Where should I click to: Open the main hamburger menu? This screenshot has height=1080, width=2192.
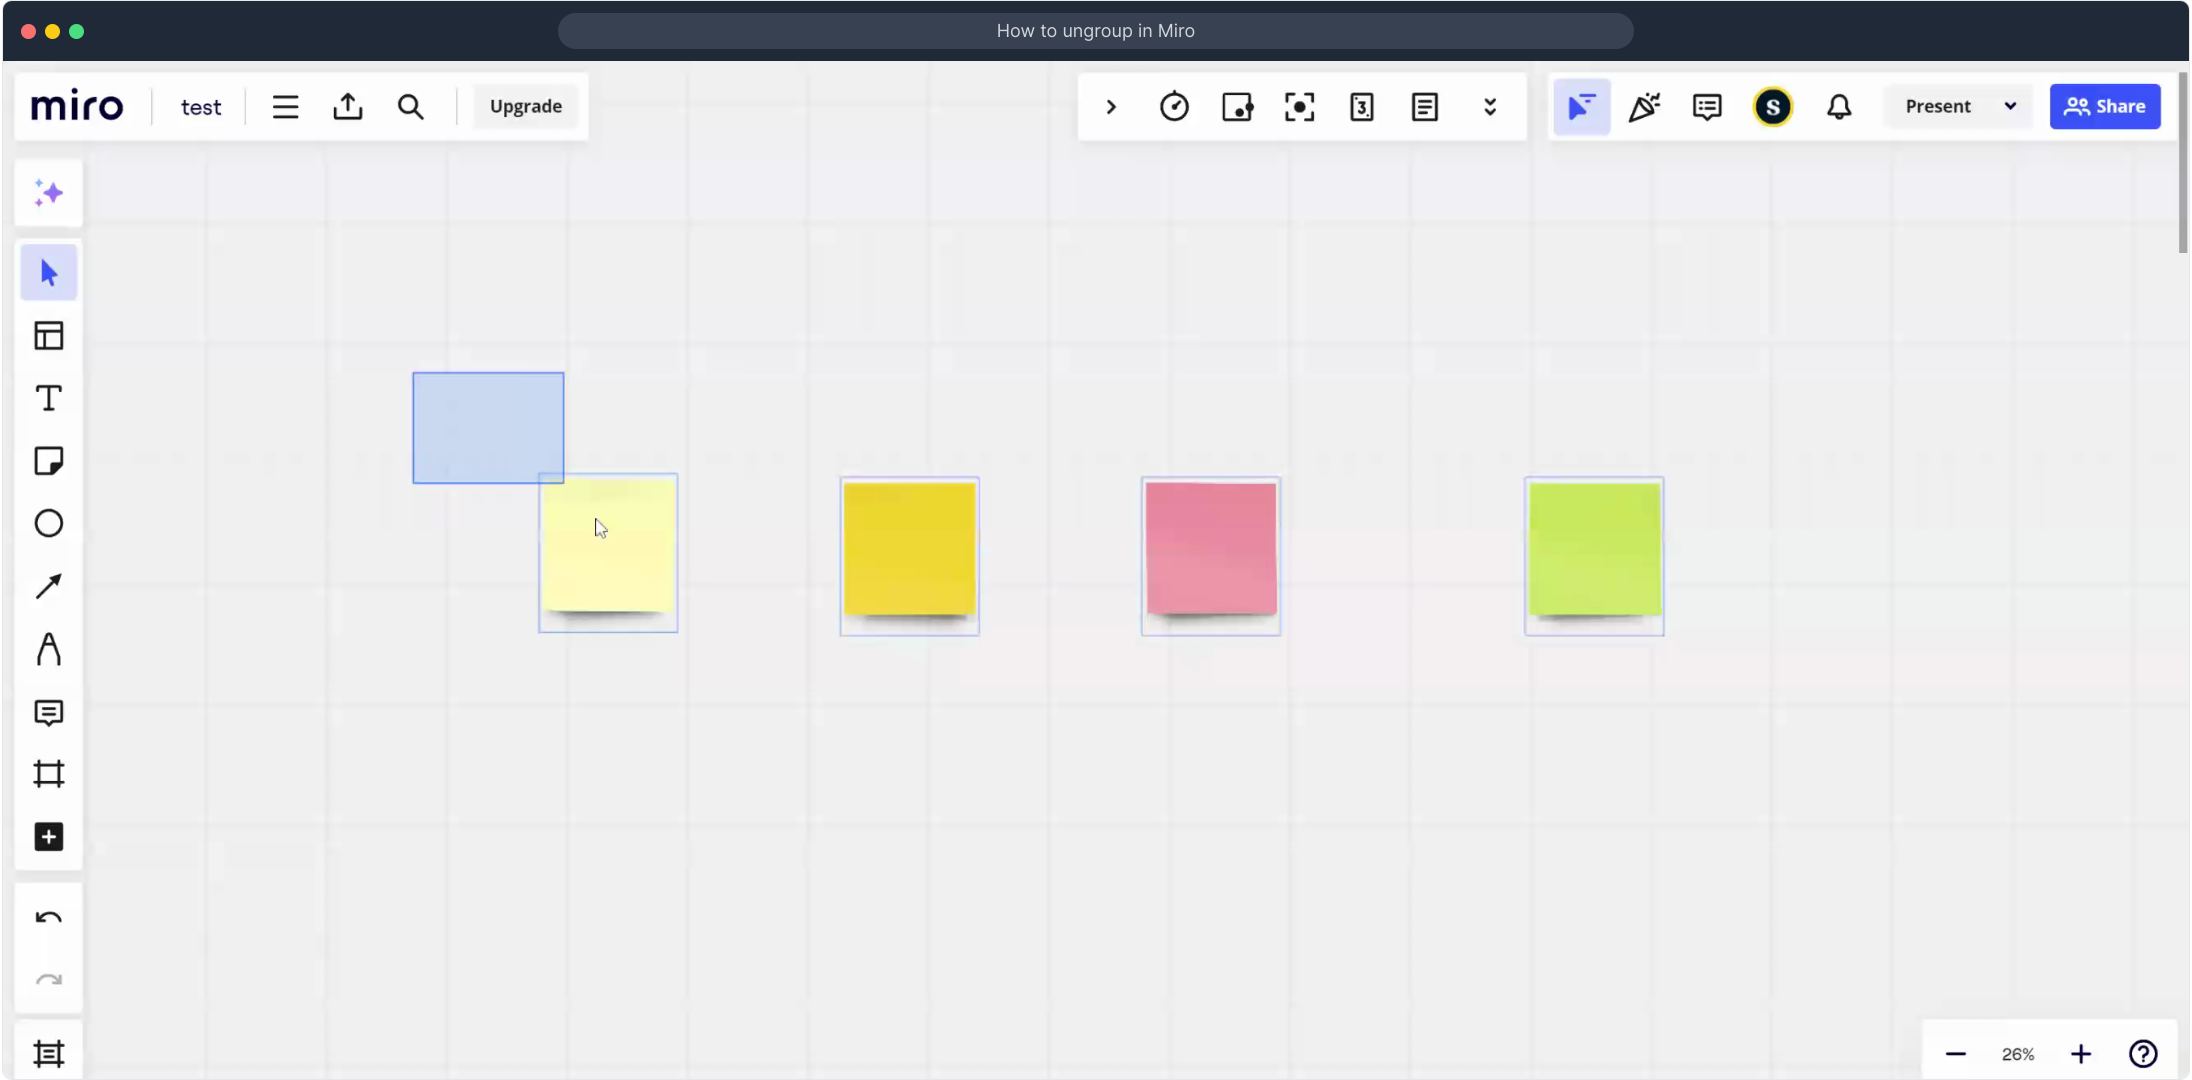(x=285, y=106)
